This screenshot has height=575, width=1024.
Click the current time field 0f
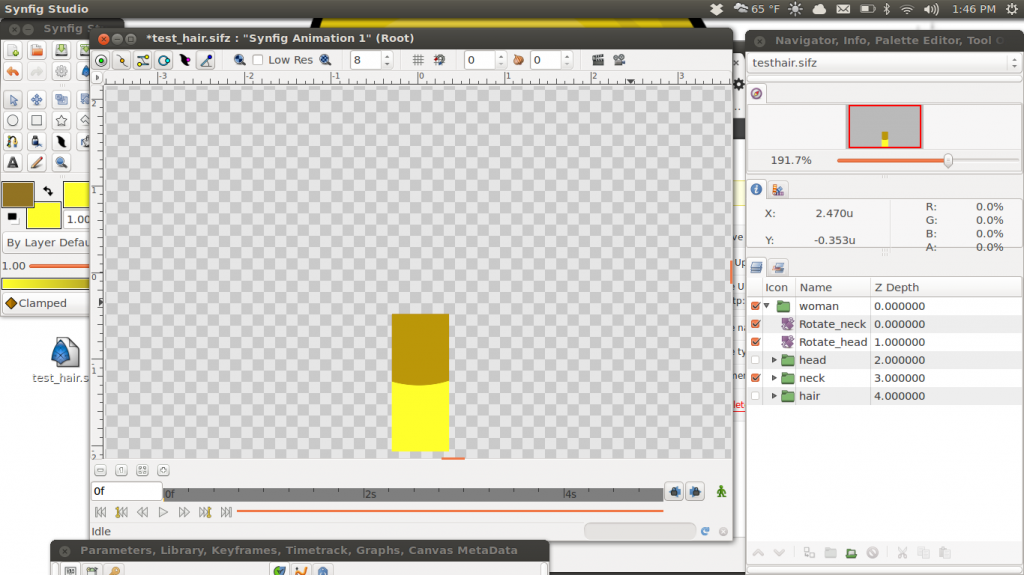[x=127, y=491]
